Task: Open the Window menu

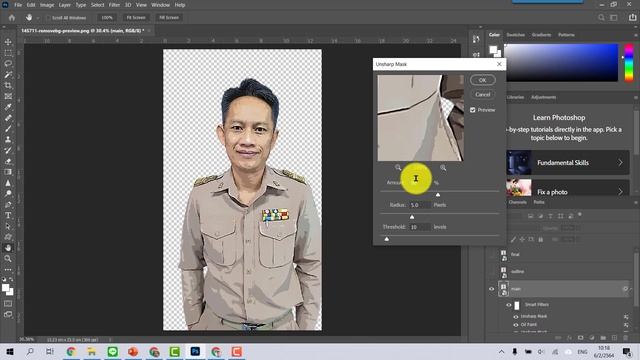Action: click(x=160, y=5)
